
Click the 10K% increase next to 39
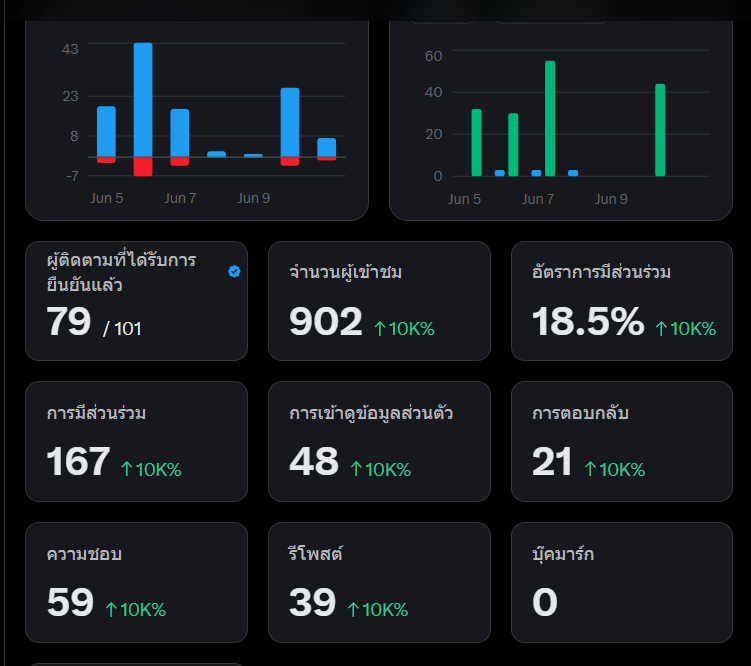tap(378, 610)
